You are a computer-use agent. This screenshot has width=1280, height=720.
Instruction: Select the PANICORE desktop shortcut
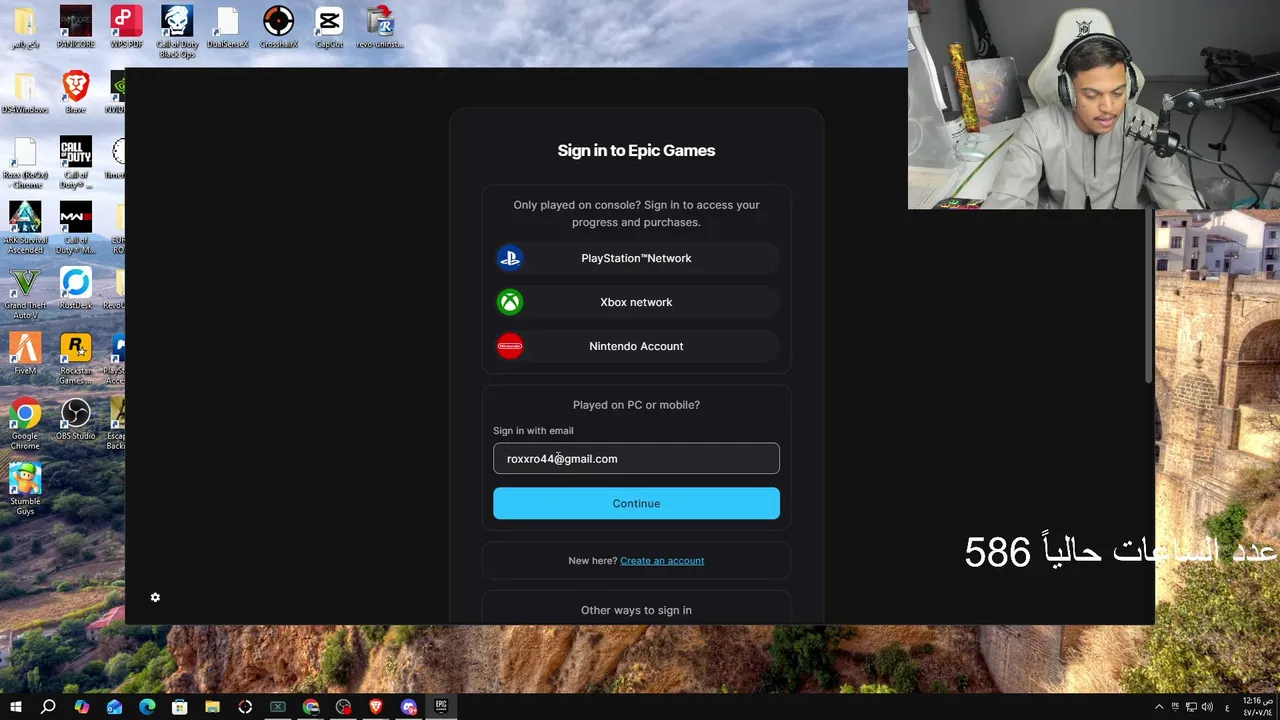76,28
